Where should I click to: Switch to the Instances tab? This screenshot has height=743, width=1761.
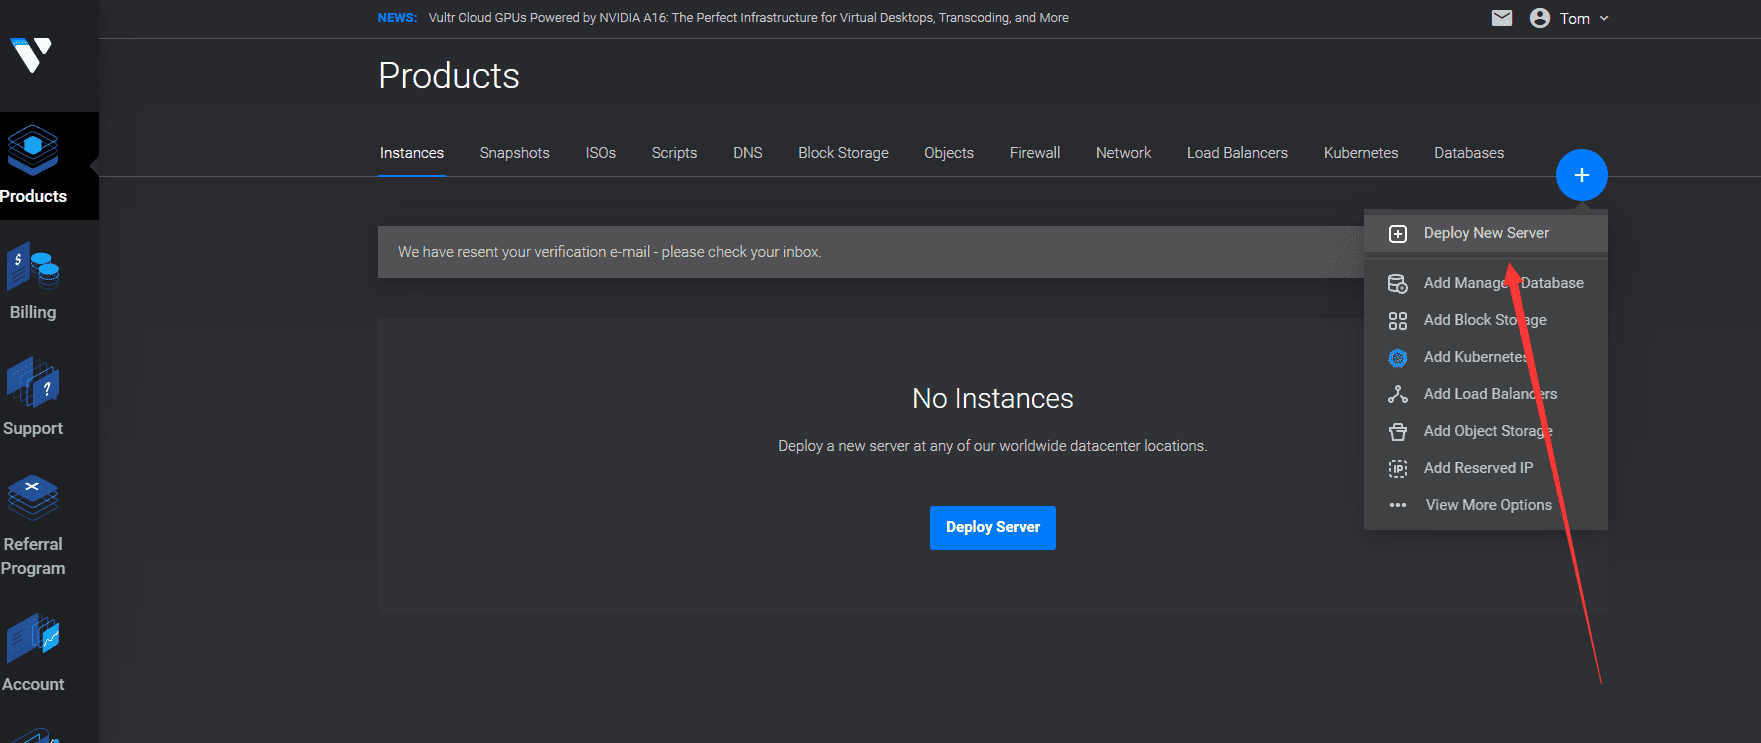pos(412,153)
